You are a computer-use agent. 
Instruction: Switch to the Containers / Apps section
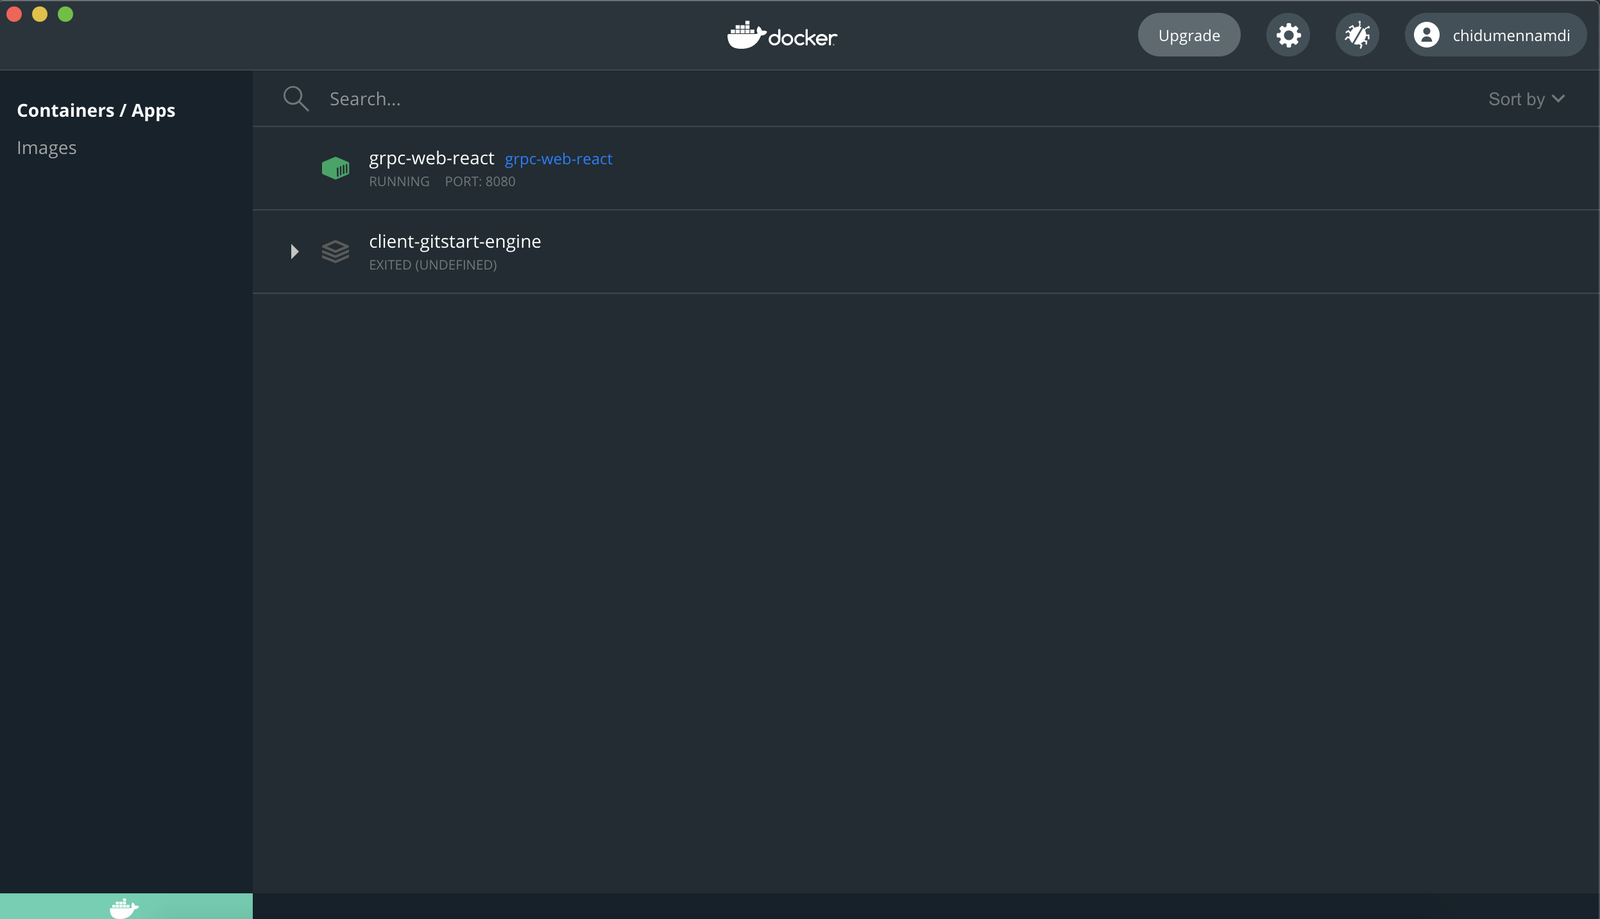tap(96, 110)
